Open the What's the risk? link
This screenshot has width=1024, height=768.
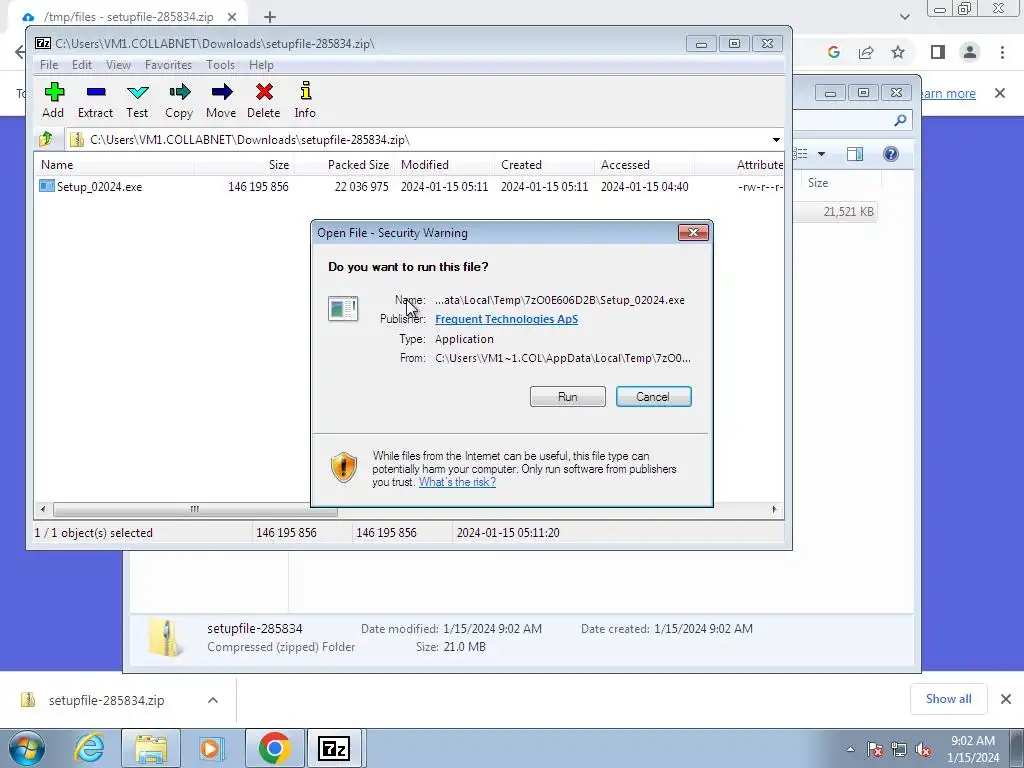[x=457, y=482]
